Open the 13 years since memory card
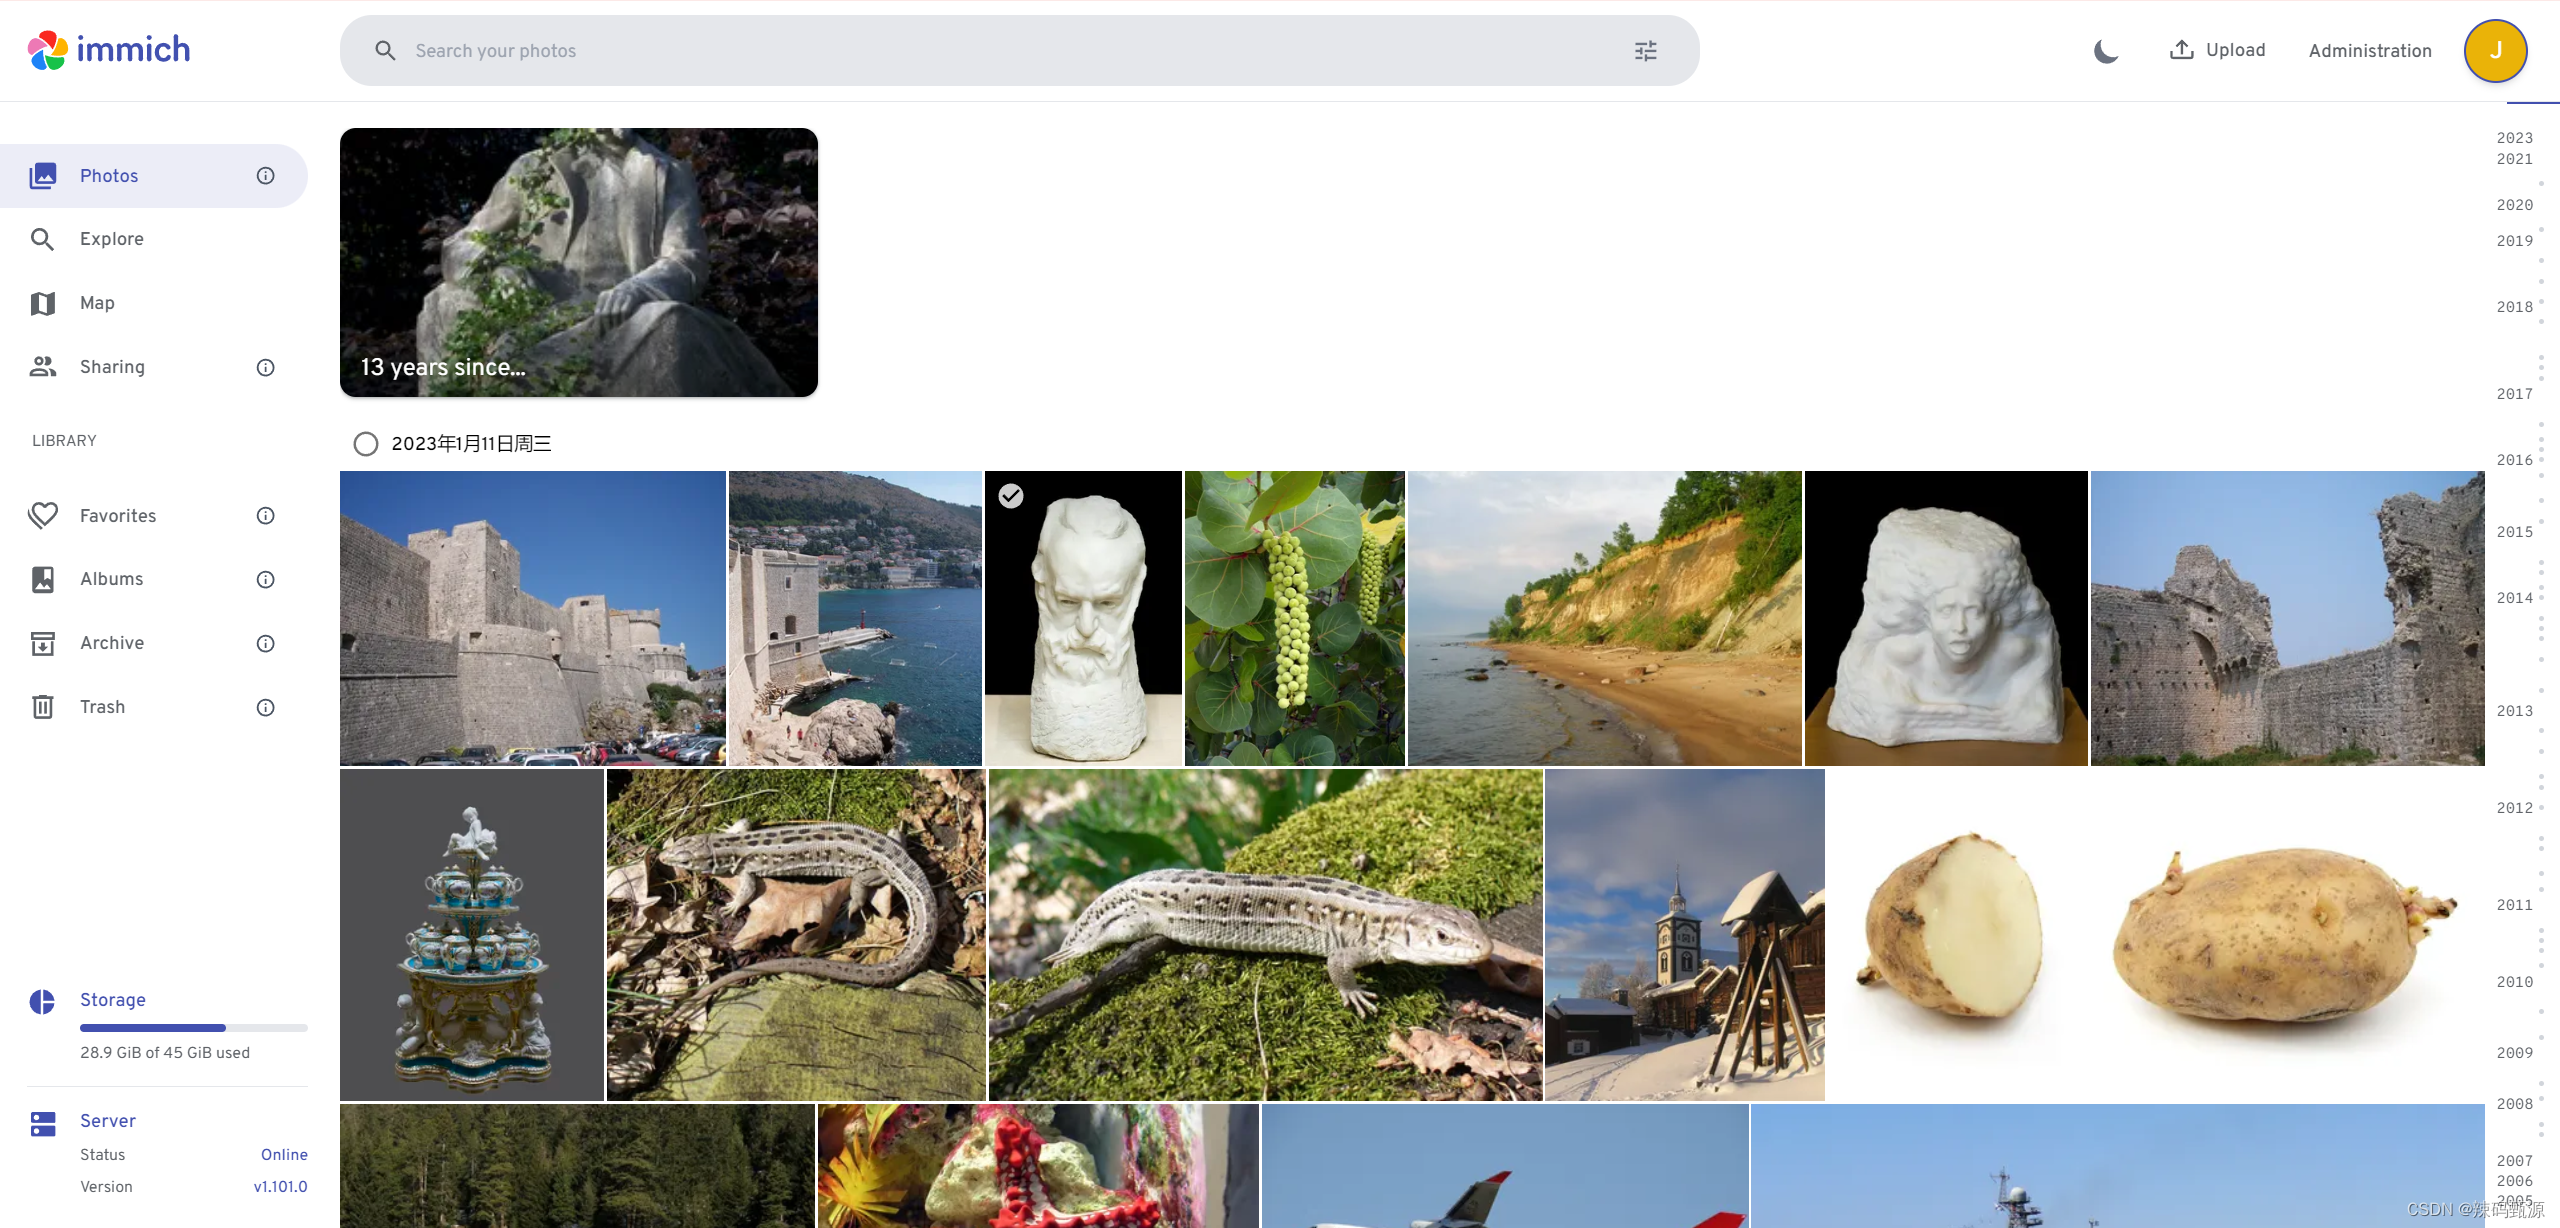The height and width of the screenshot is (1228, 2560). point(578,262)
